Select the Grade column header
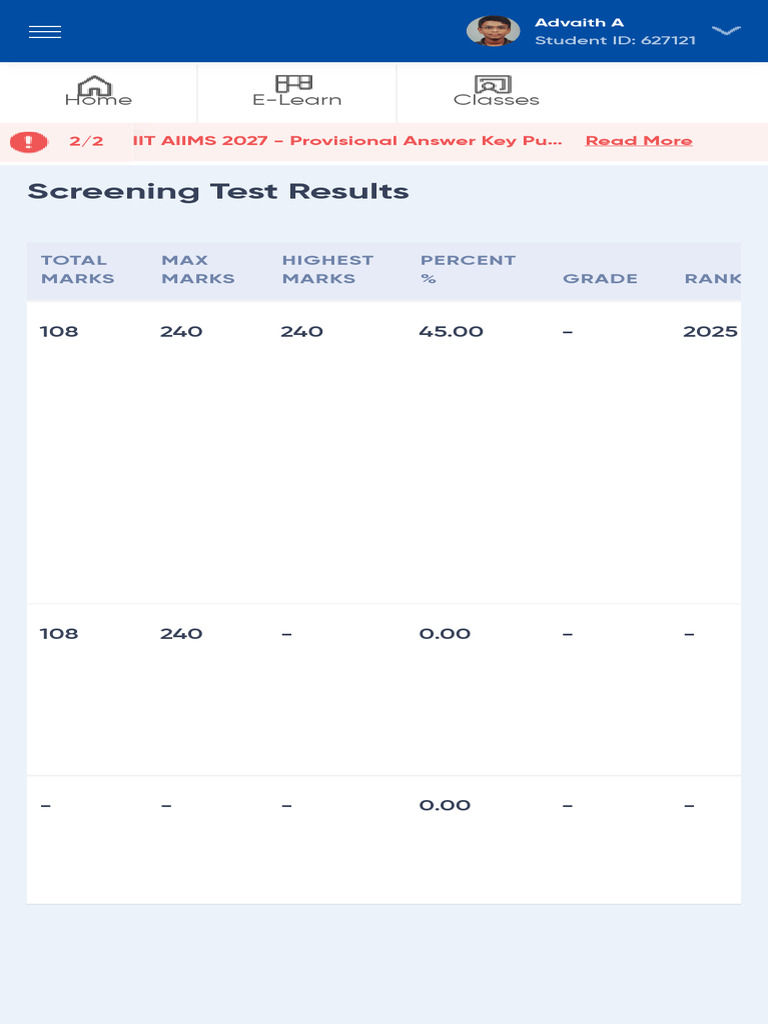The width and height of the screenshot is (768, 1024). [600, 278]
